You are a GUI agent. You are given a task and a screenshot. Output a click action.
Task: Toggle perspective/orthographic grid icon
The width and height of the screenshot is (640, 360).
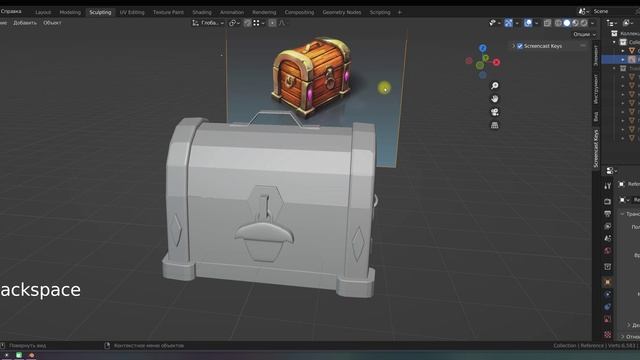[495, 125]
